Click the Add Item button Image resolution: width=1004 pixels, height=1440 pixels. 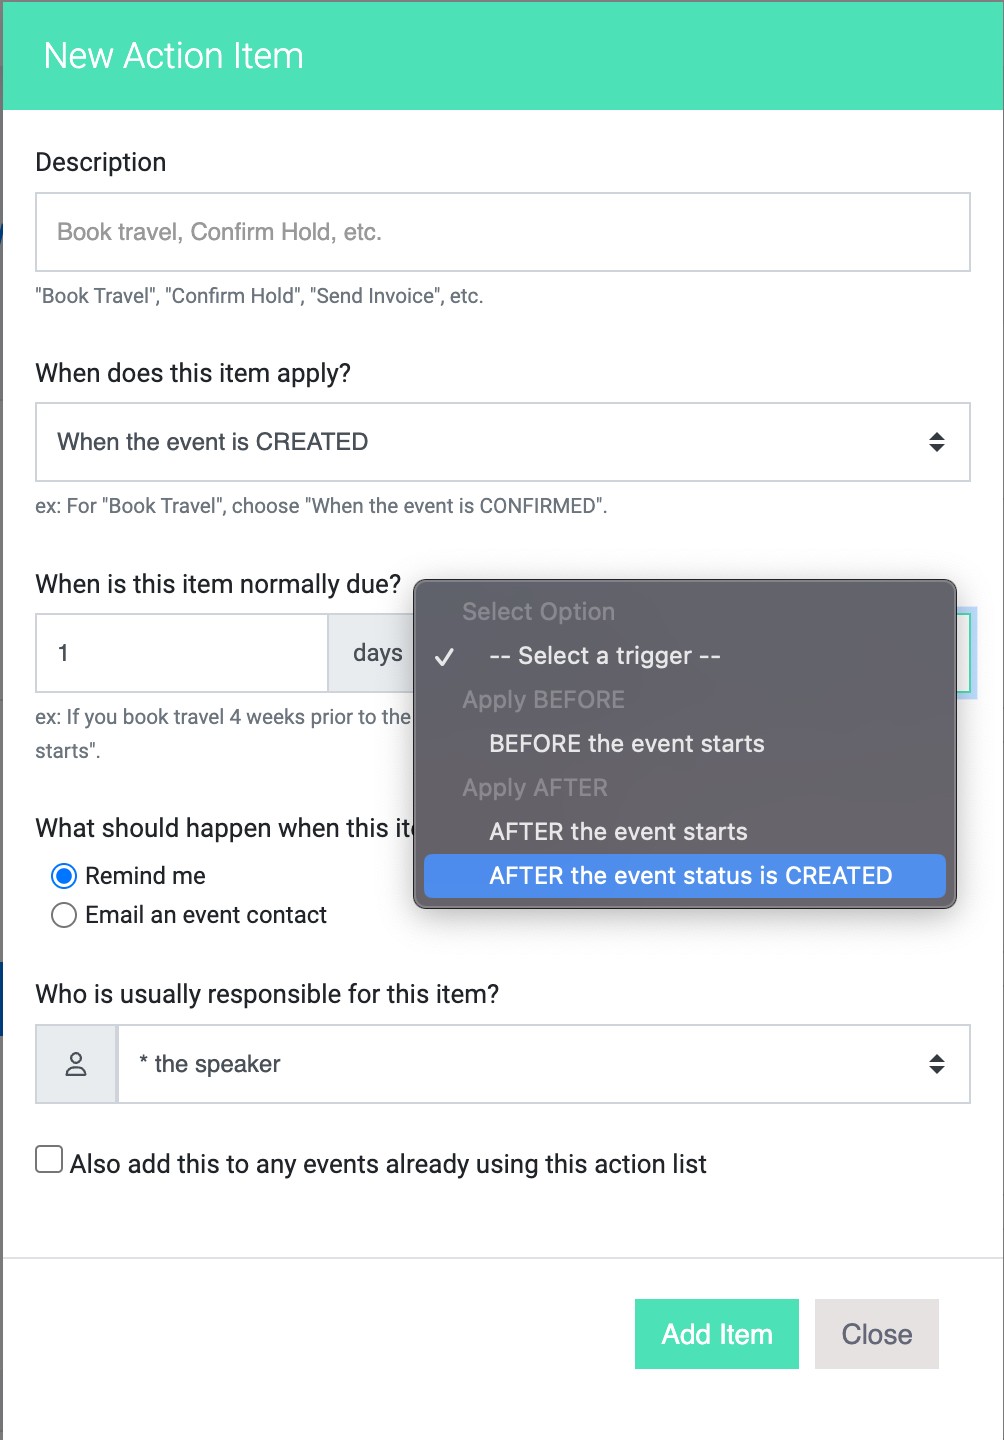[x=717, y=1334]
